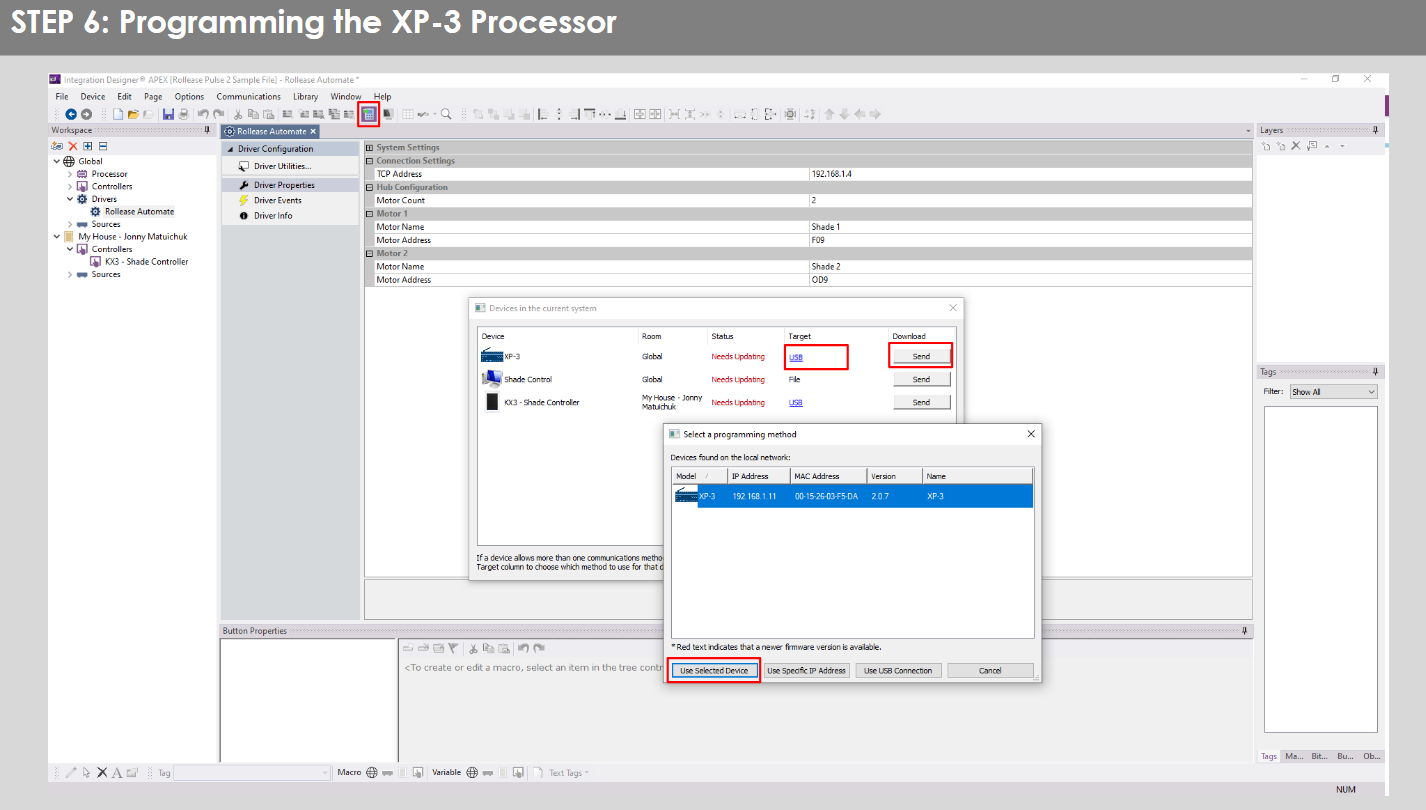This screenshot has height=810, width=1426.
Task: Select KX3 - Shade Controller in workspace tree
Action: [146, 262]
